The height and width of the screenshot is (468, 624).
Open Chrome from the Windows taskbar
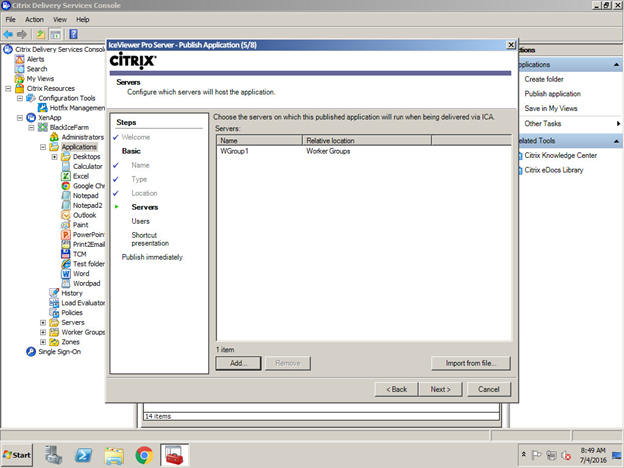(x=144, y=455)
